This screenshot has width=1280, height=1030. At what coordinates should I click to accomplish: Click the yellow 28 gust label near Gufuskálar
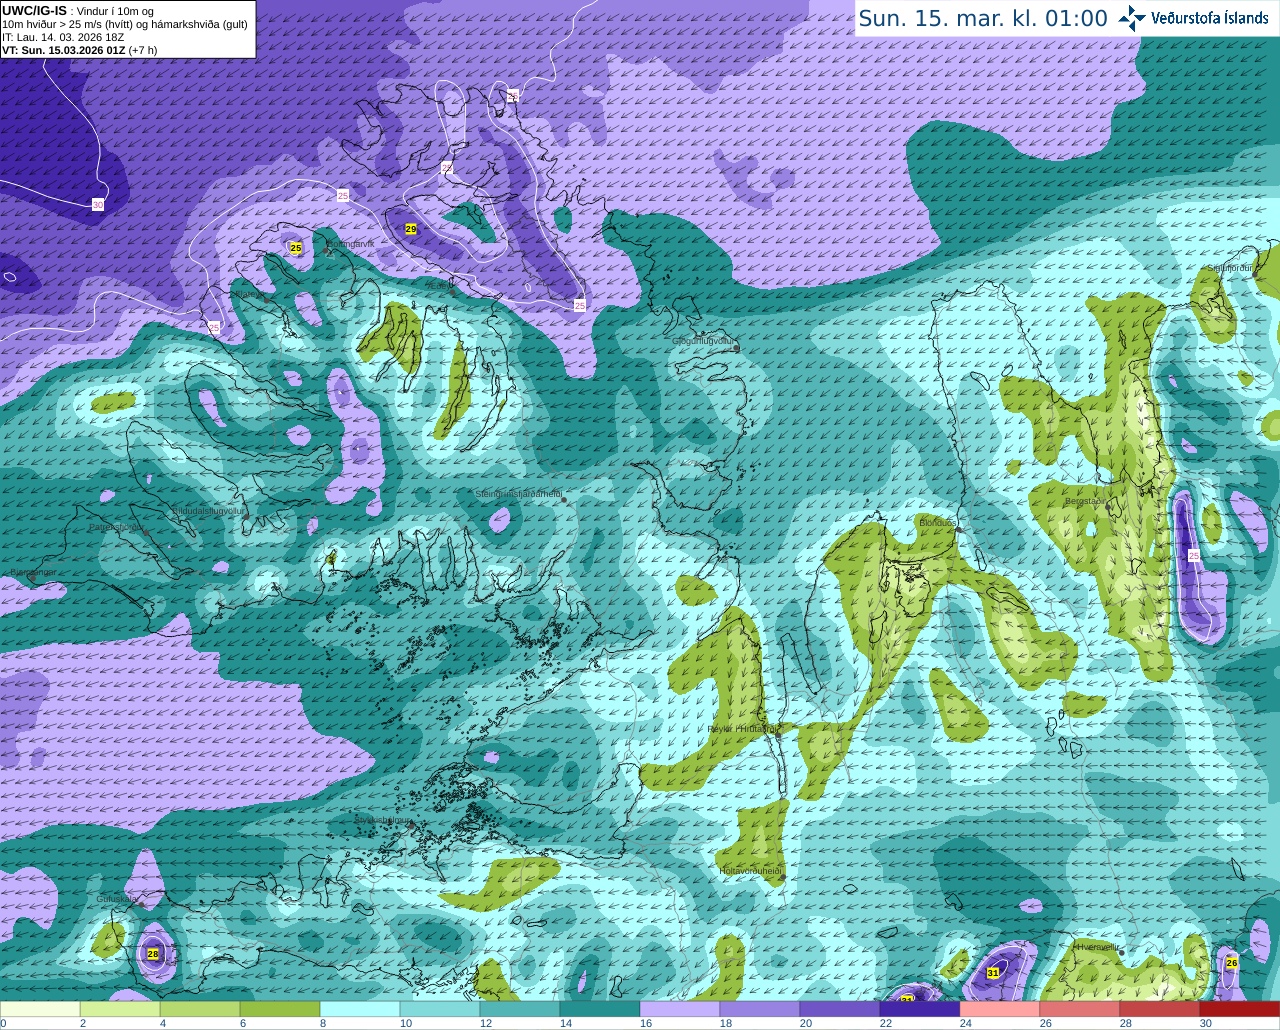(x=153, y=954)
